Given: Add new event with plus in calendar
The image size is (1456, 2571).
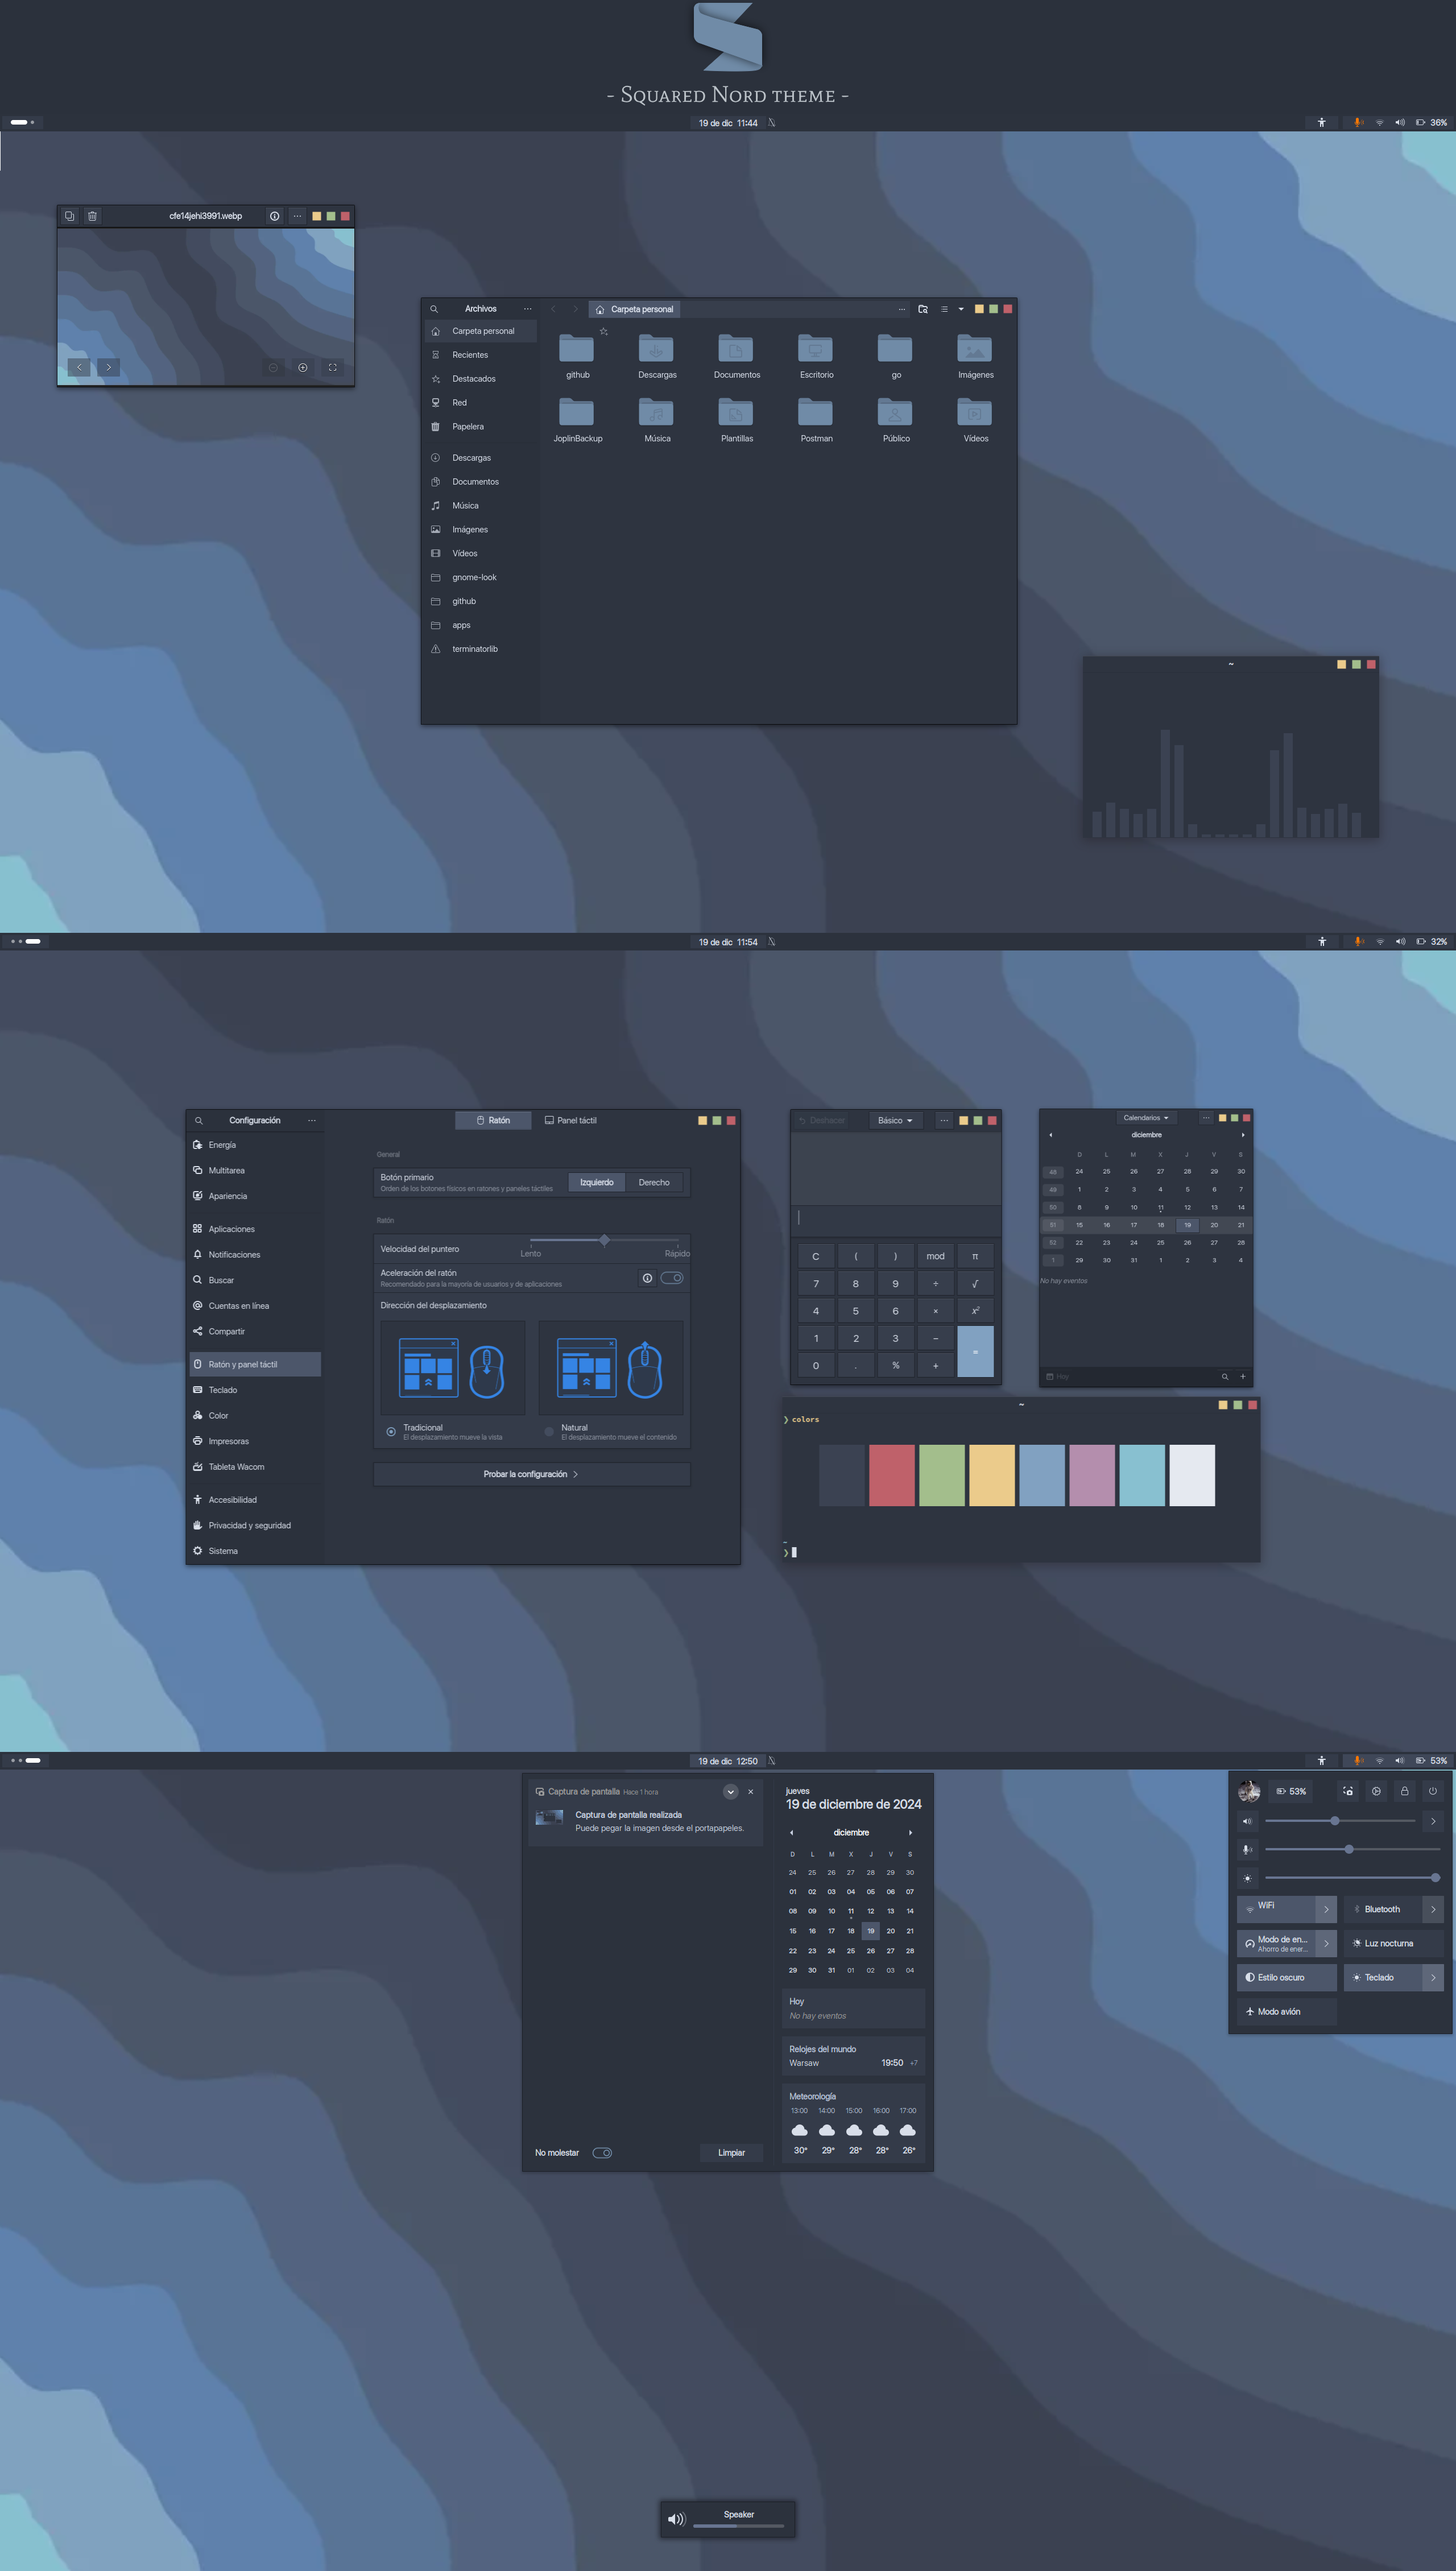Looking at the screenshot, I should click(1243, 1377).
